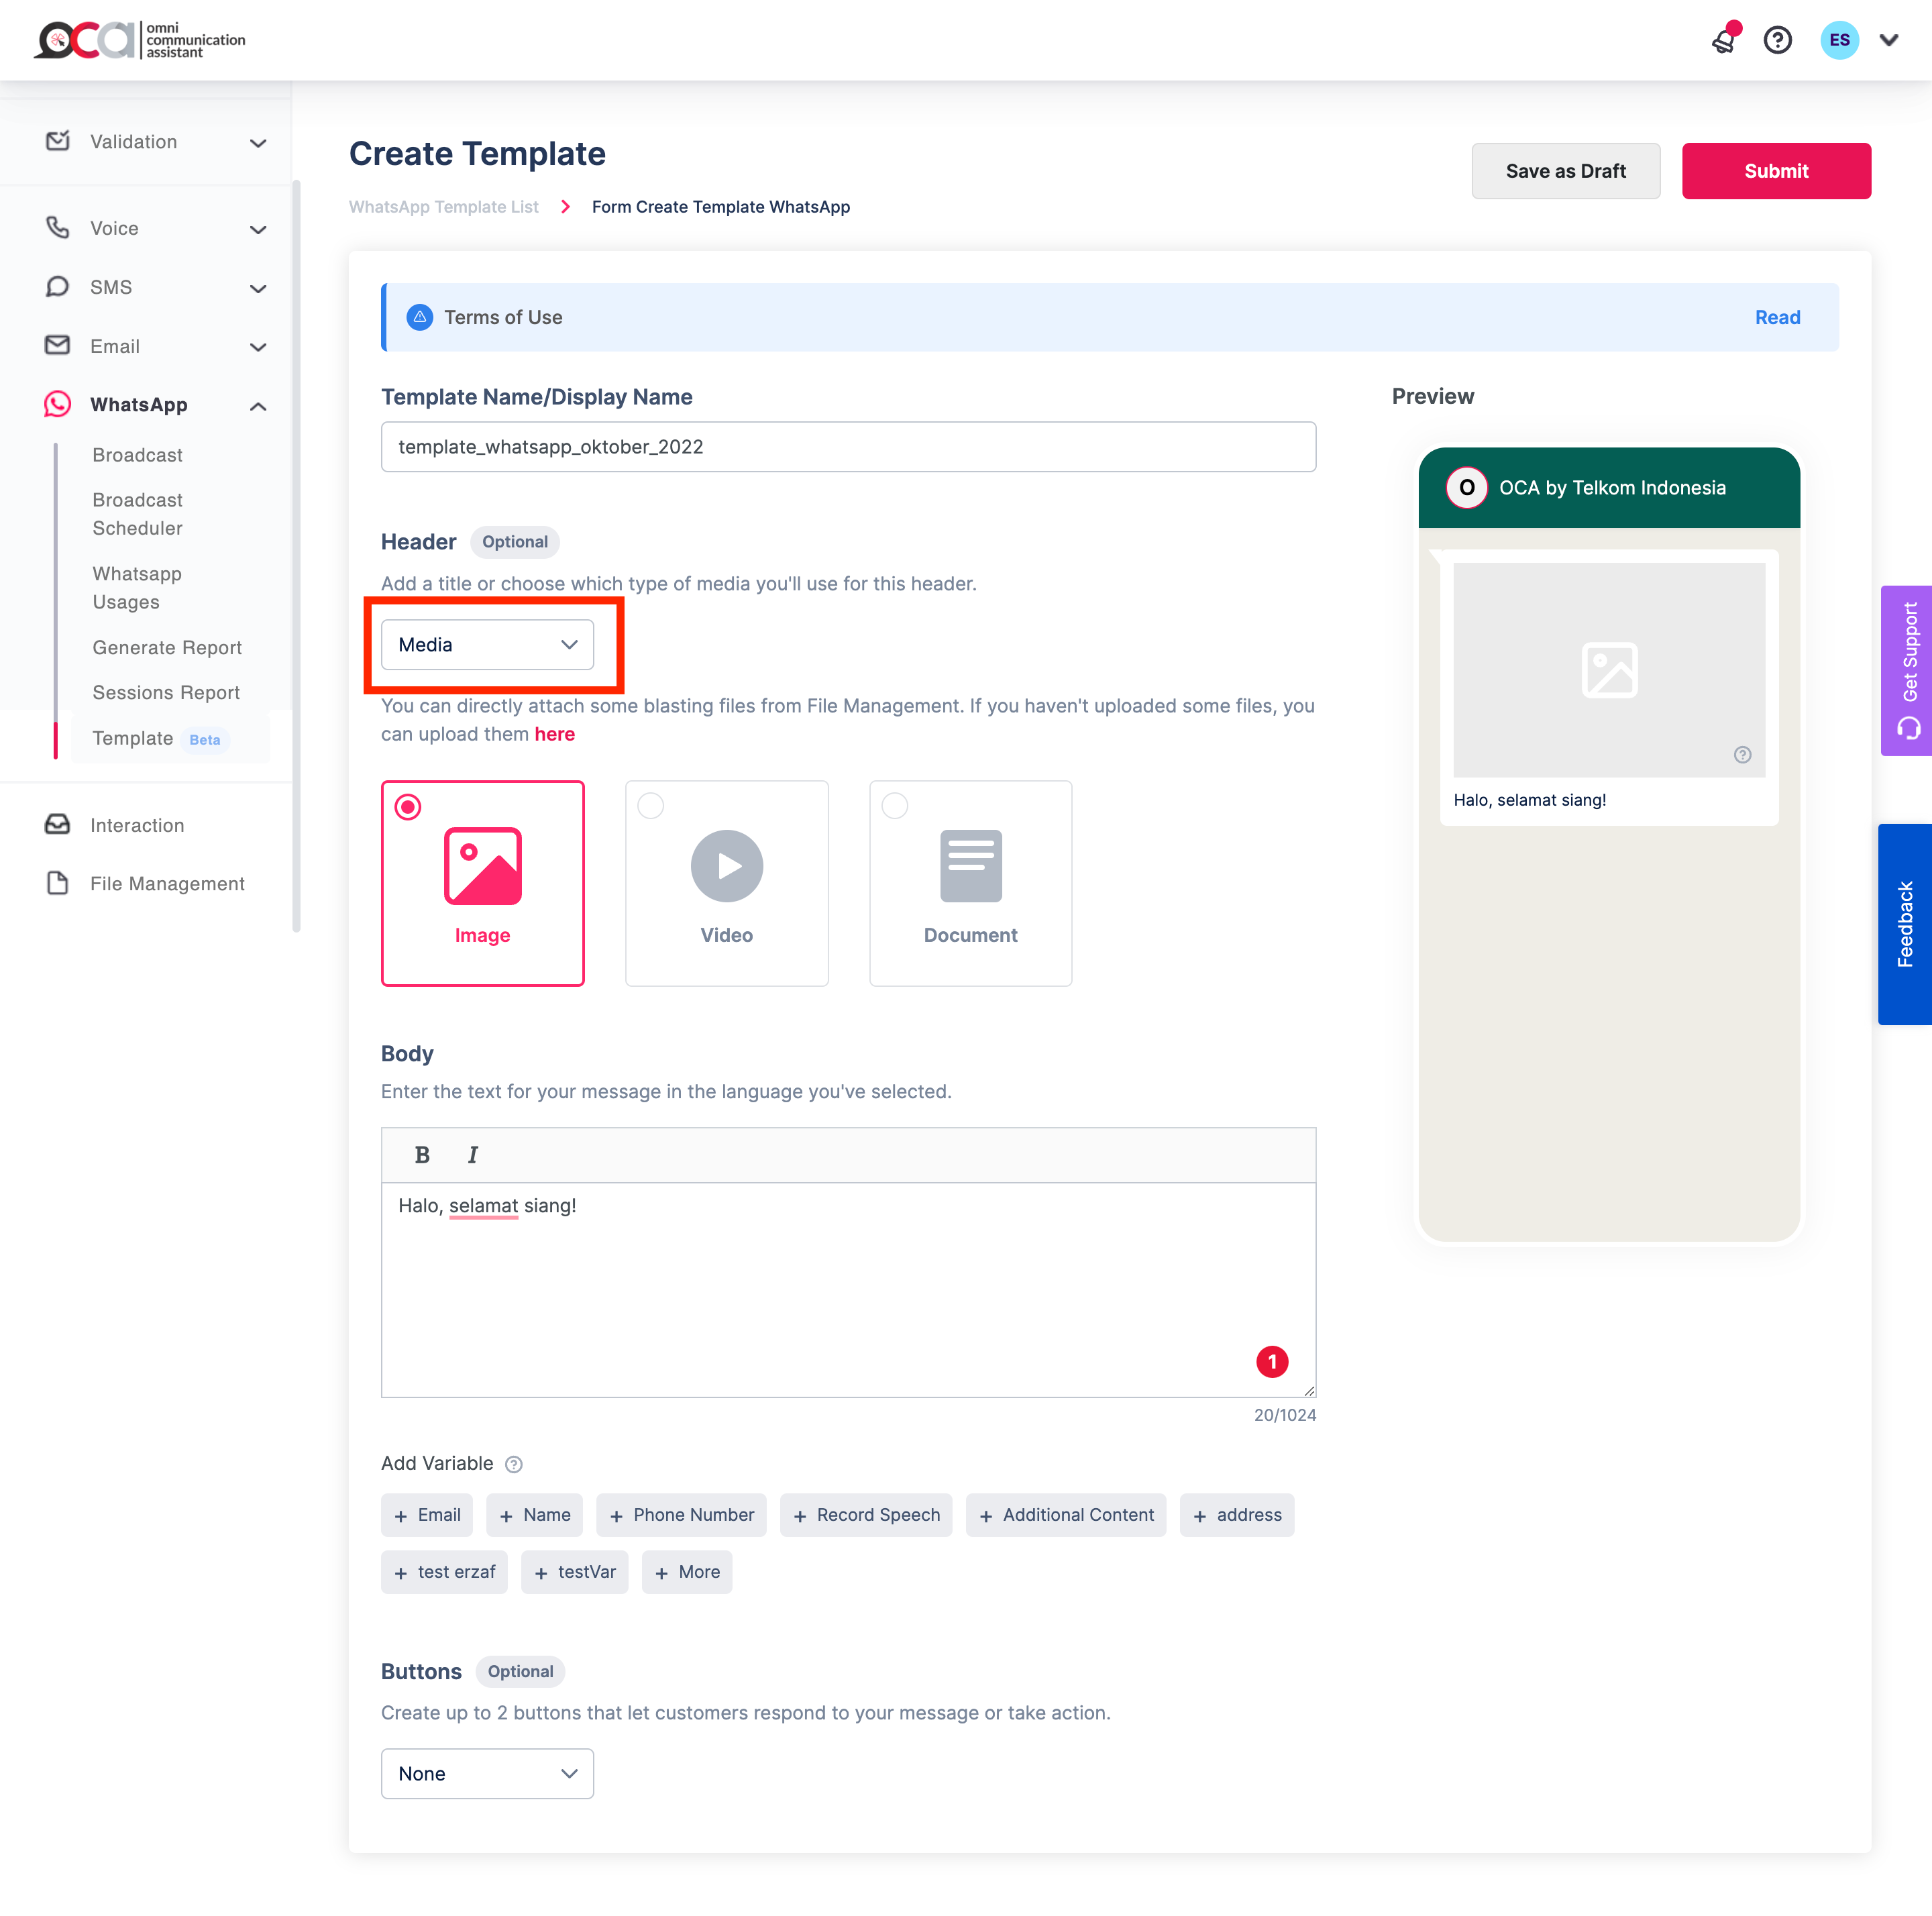The height and width of the screenshot is (1916, 1932).
Task: Toggle italic text formatting
Action: [472, 1155]
